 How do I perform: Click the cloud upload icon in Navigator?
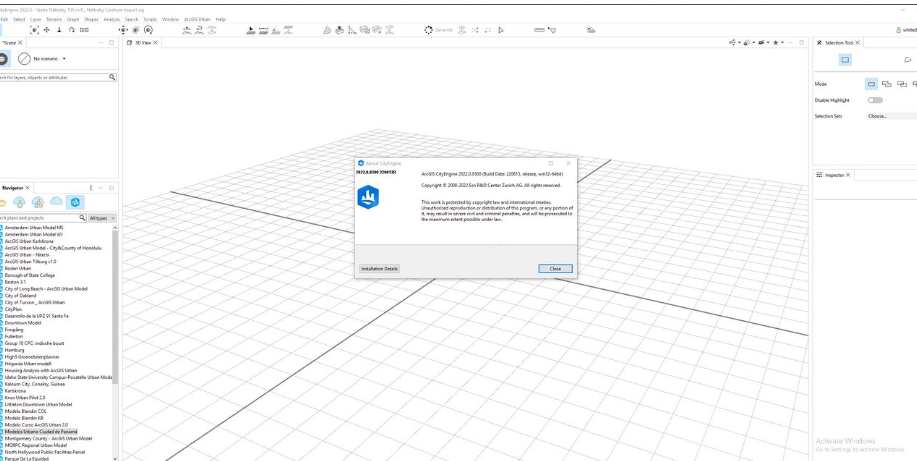(x=19, y=202)
